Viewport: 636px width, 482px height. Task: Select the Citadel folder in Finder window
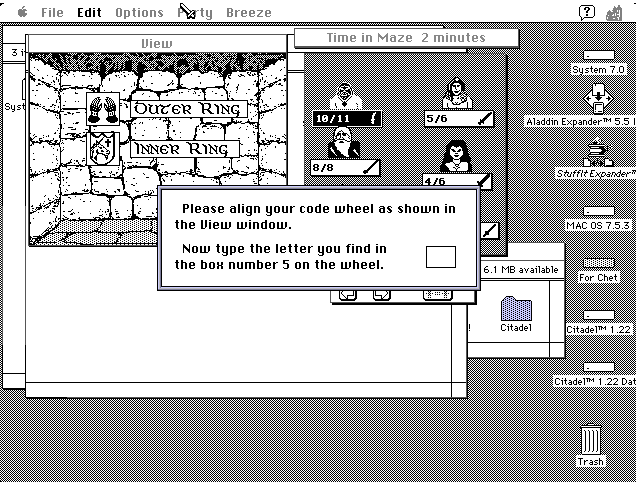tap(516, 309)
